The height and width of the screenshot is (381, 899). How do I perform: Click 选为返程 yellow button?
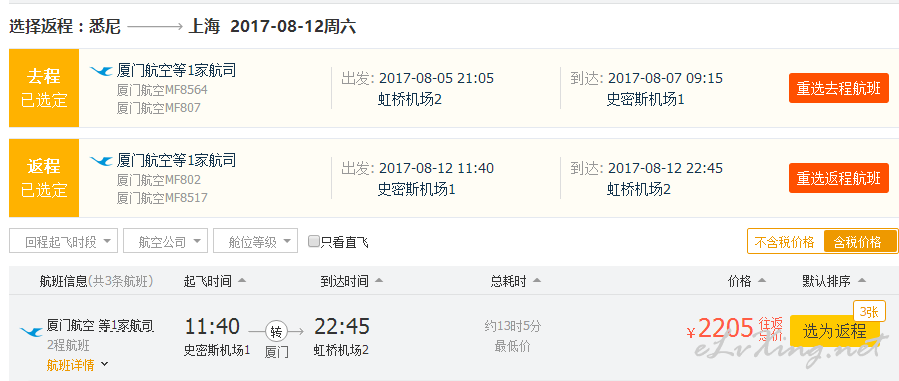[x=834, y=331]
